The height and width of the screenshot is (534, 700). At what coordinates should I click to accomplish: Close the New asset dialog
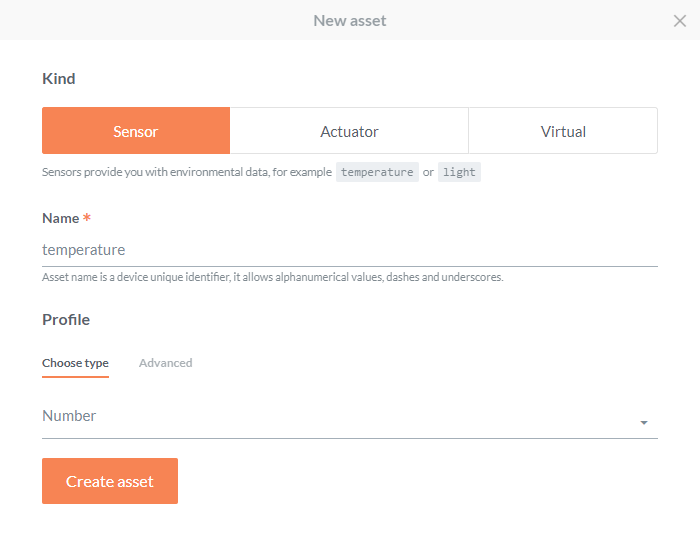[680, 21]
